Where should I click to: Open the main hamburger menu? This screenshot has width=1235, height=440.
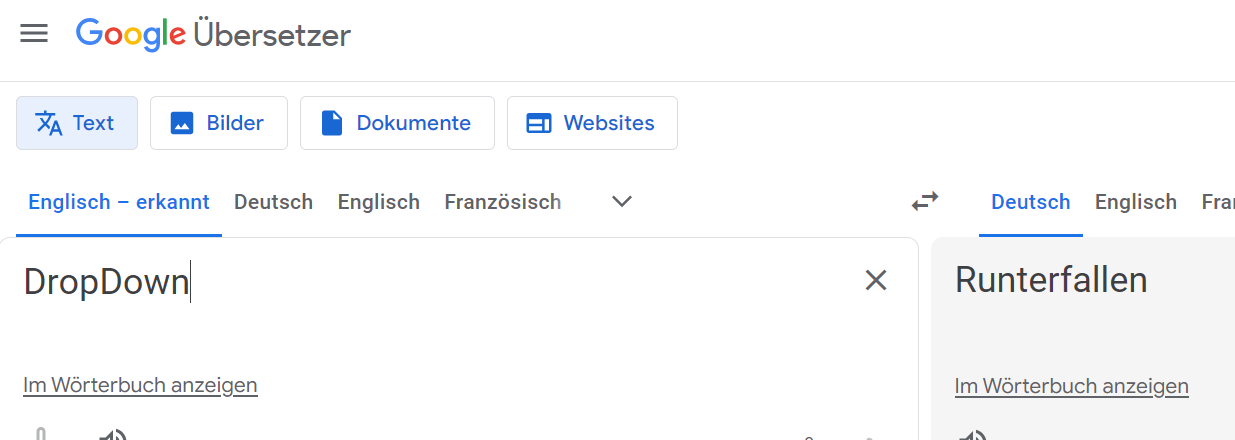[x=34, y=34]
